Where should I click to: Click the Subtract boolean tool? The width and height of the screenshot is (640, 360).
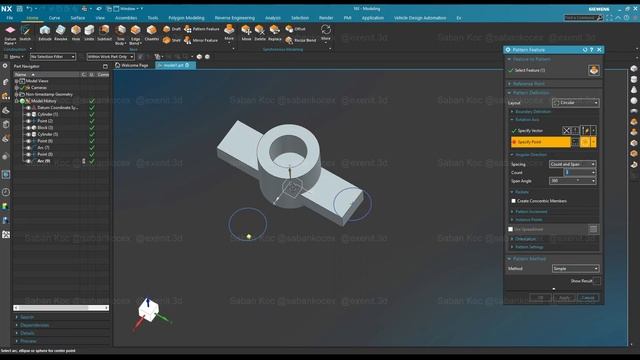coord(104,33)
